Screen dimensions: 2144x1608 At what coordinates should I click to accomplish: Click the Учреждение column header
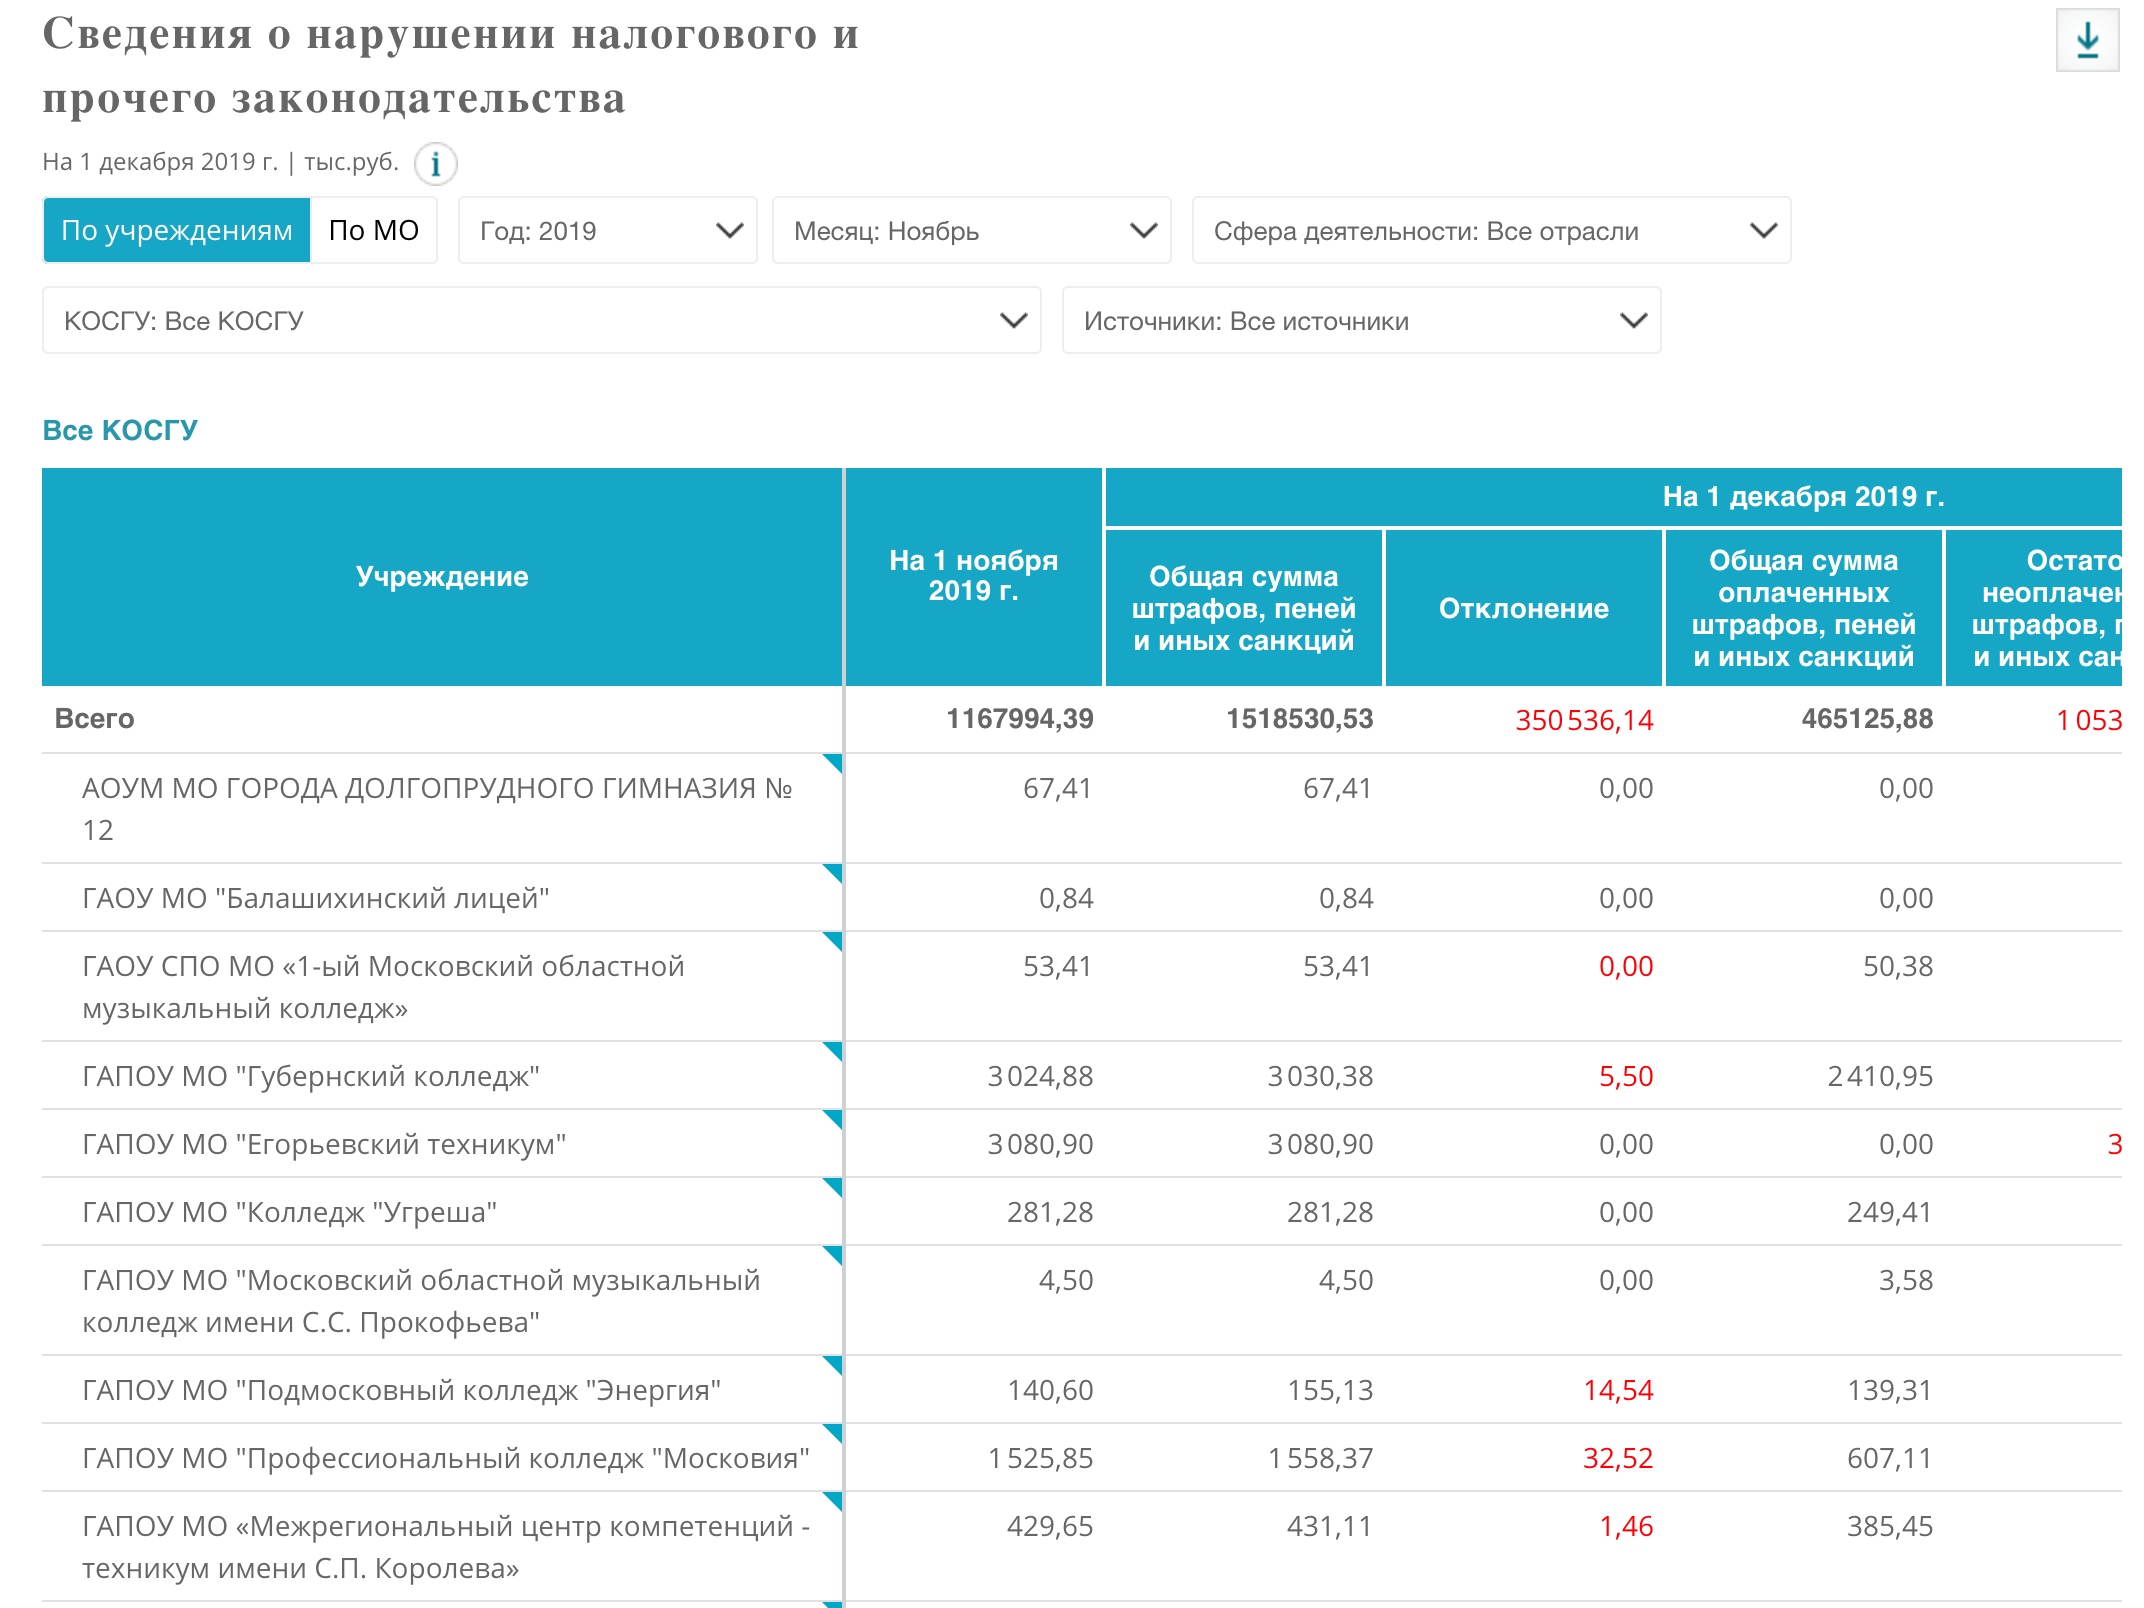click(442, 577)
